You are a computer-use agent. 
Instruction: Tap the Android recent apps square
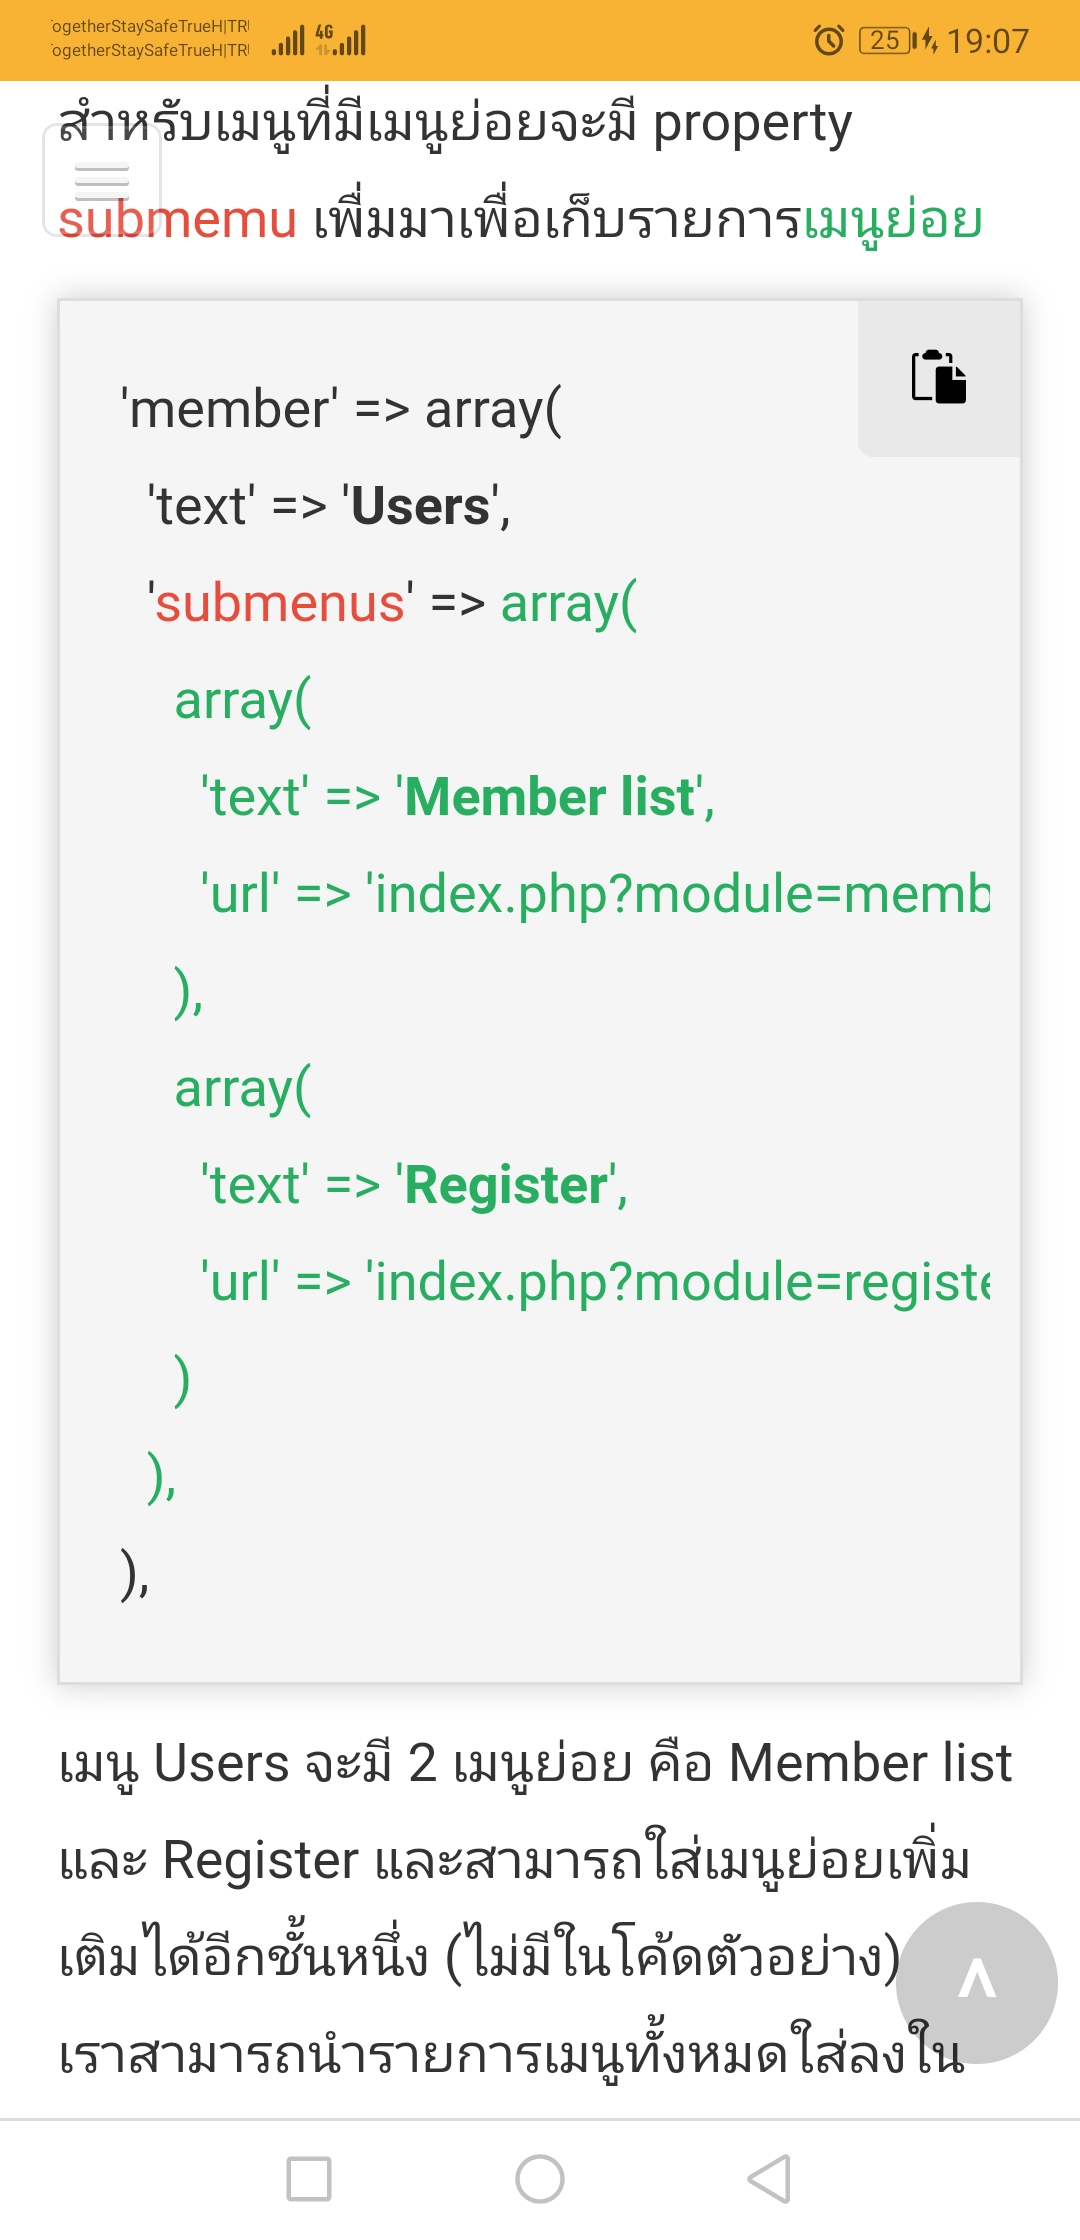point(309,2179)
